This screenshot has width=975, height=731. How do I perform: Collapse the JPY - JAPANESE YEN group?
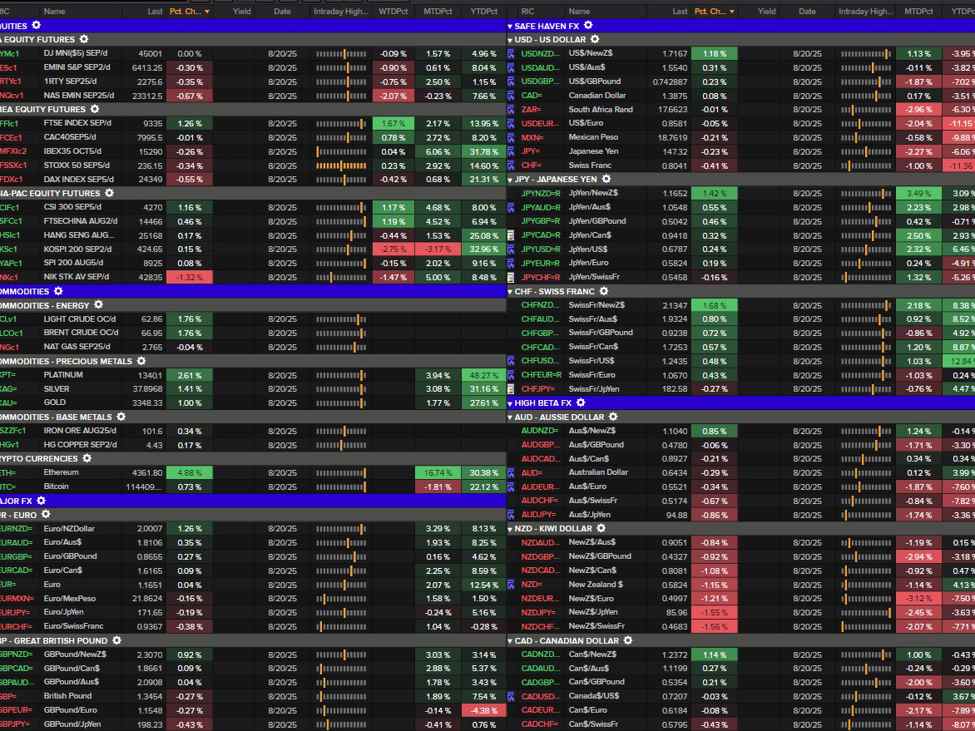point(510,180)
